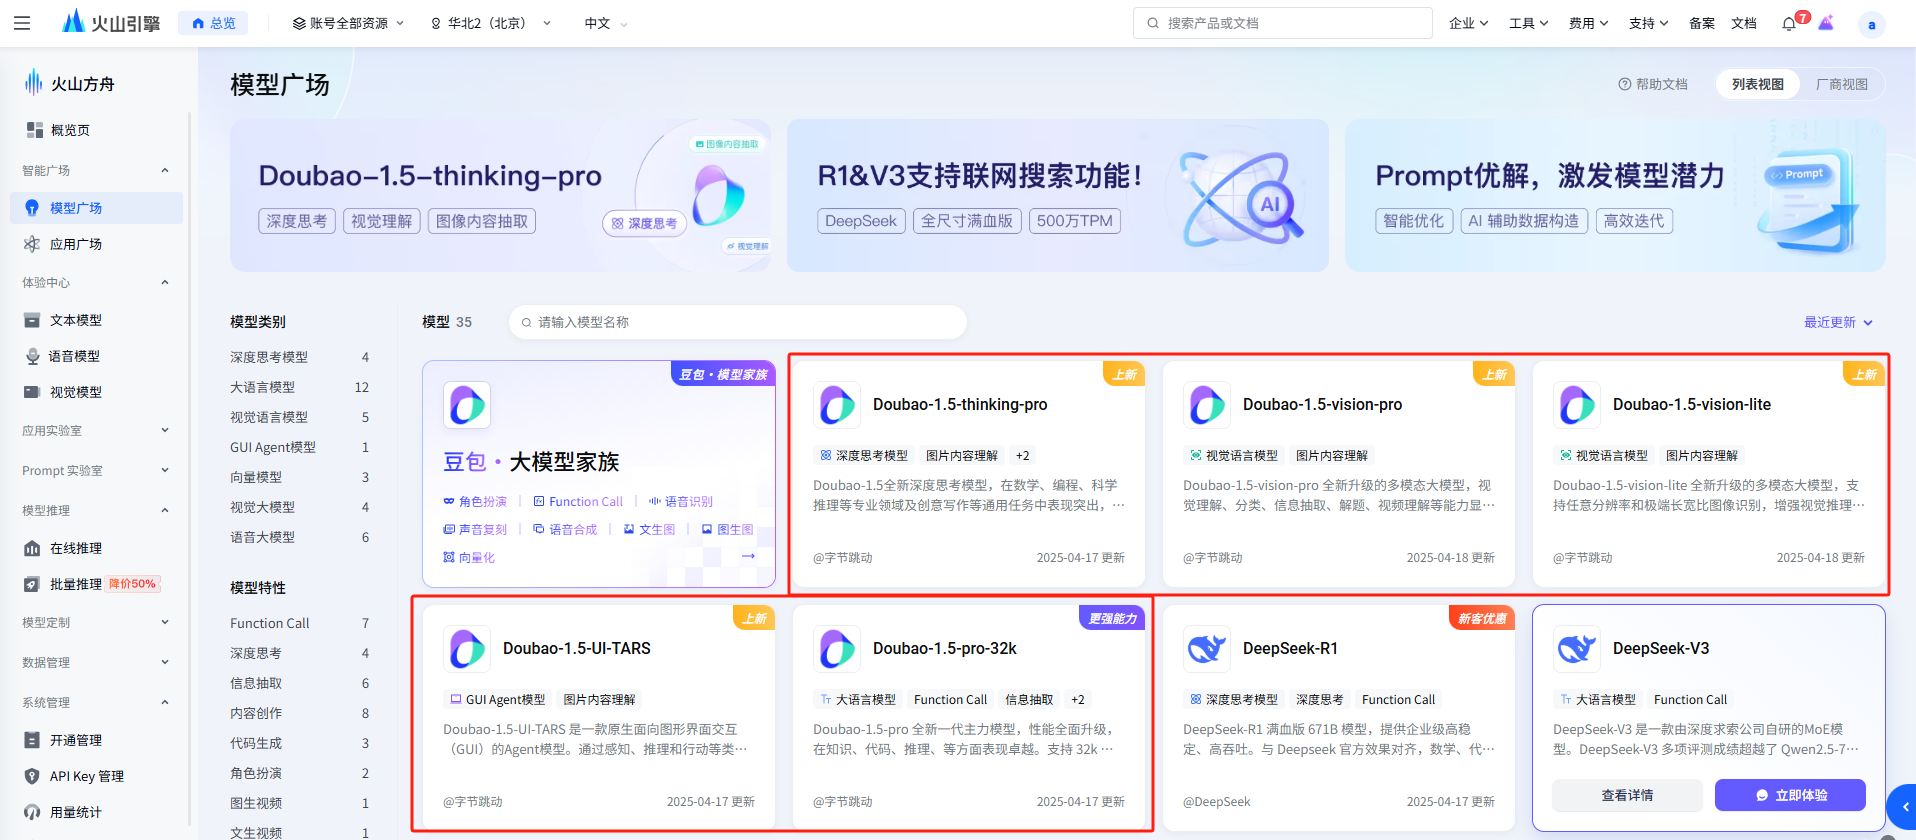Image resolution: width=1916 pixels, height=840 pixels.
Task: Switch to 列表视图 list view
Action: (1757, 84)
